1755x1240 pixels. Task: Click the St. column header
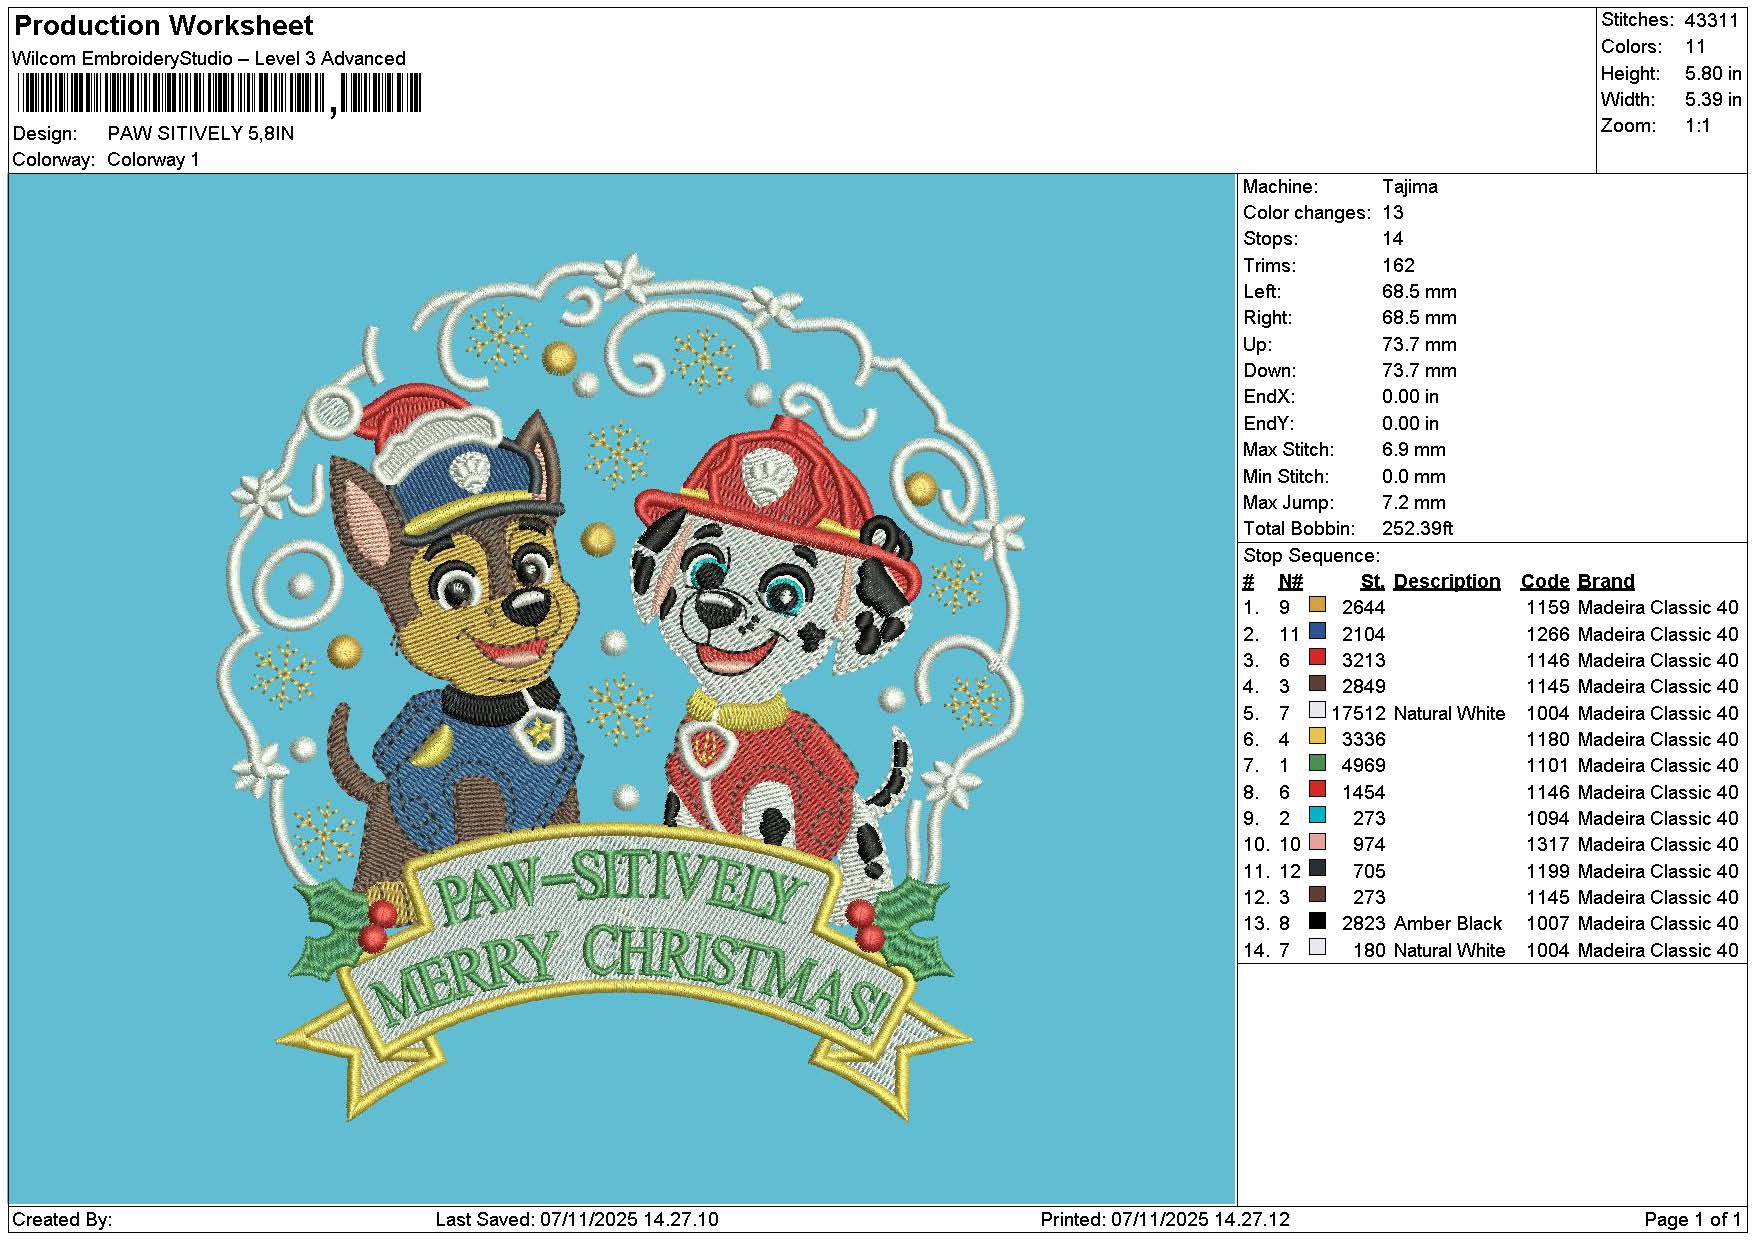pyautogui.click(x=1372, y=582)
